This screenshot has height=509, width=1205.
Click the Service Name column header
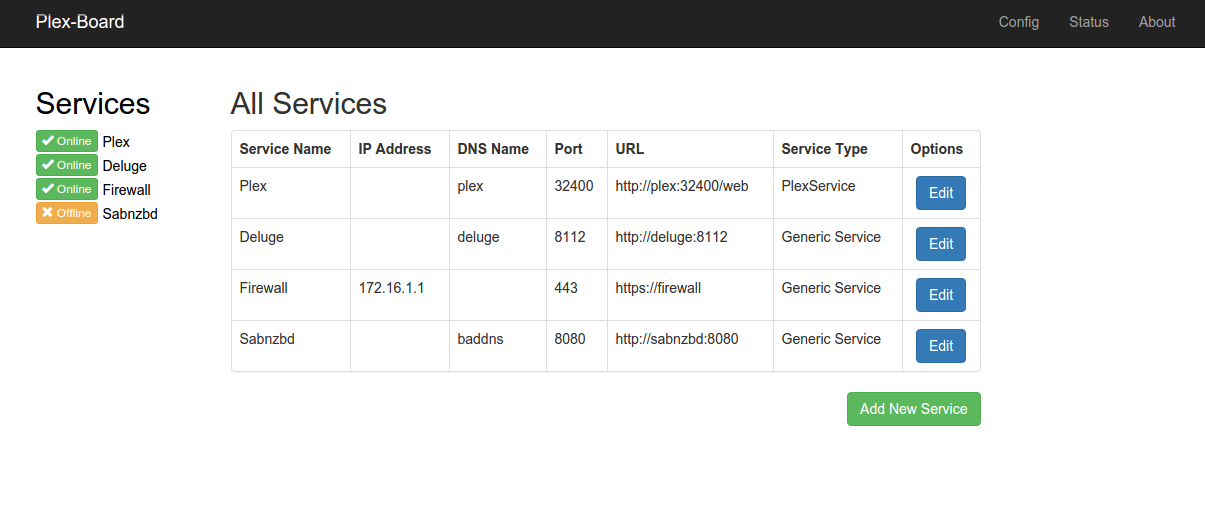point(285,149)
